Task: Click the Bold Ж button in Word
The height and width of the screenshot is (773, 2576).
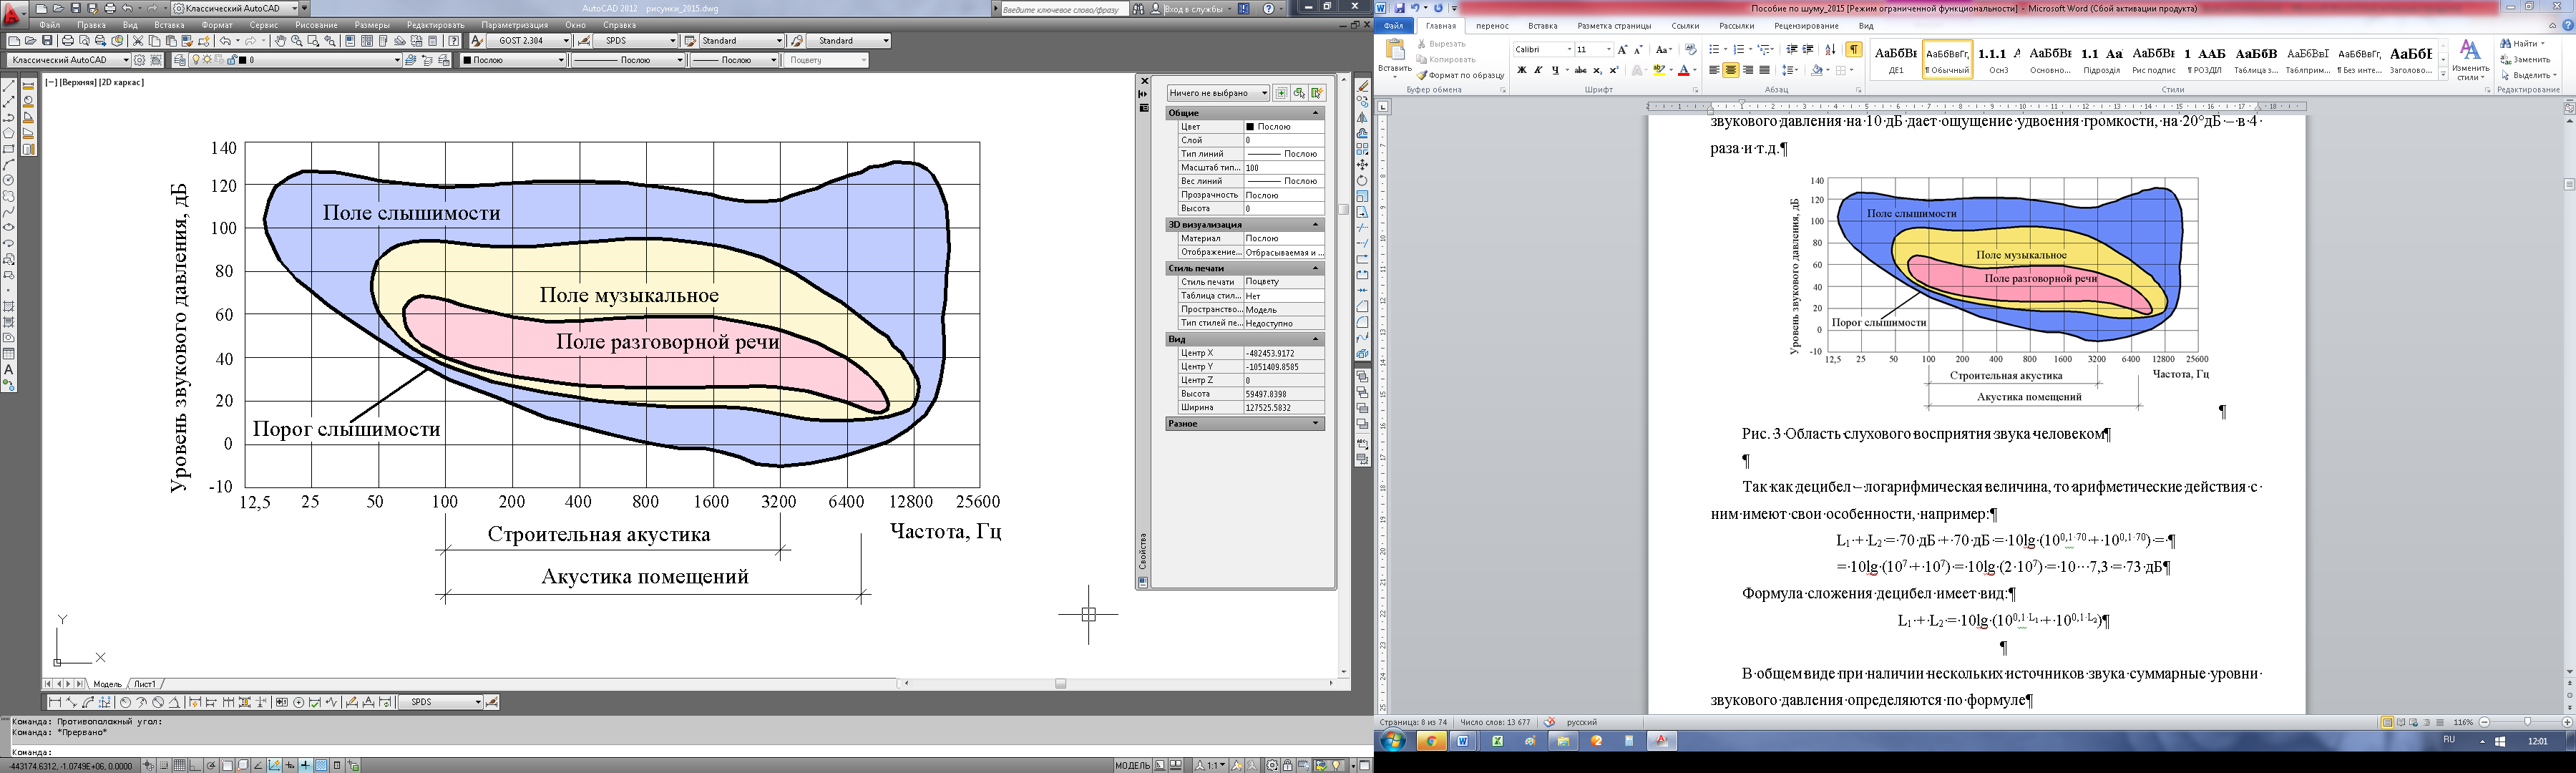Action: [1521, 70]
